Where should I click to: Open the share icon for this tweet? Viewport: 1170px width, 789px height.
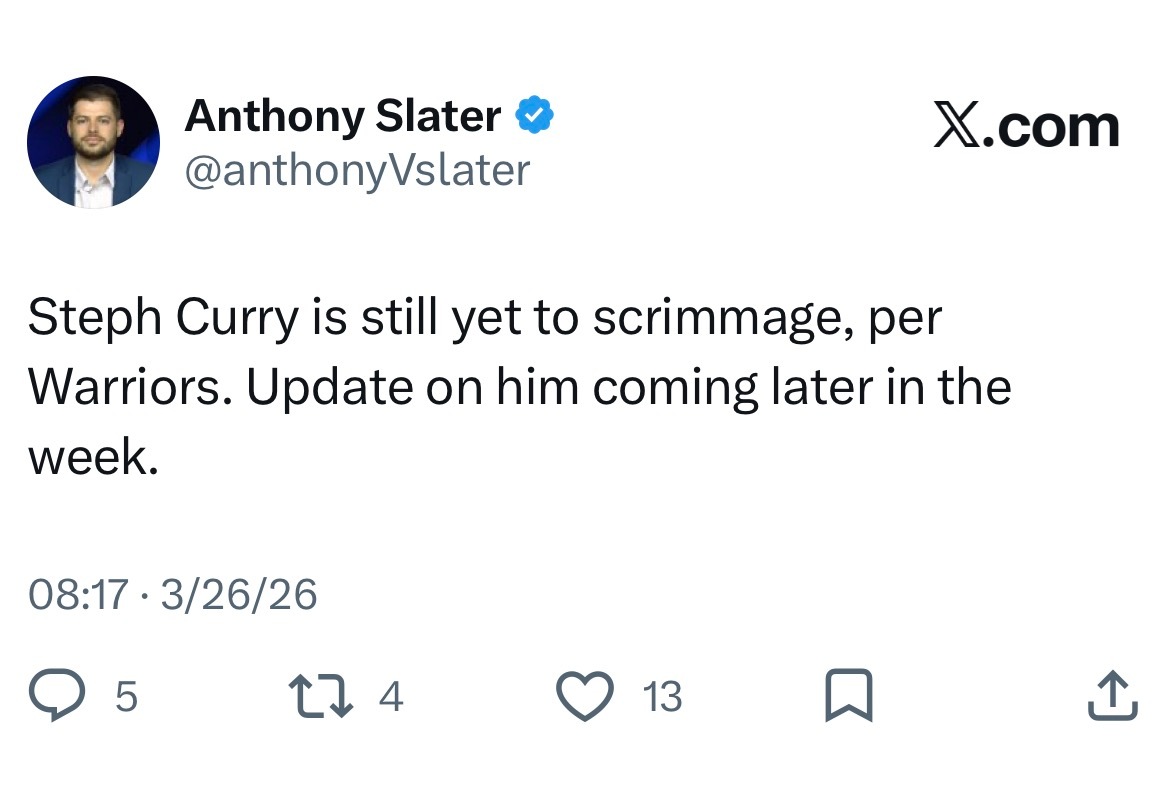pos(1112,696)
